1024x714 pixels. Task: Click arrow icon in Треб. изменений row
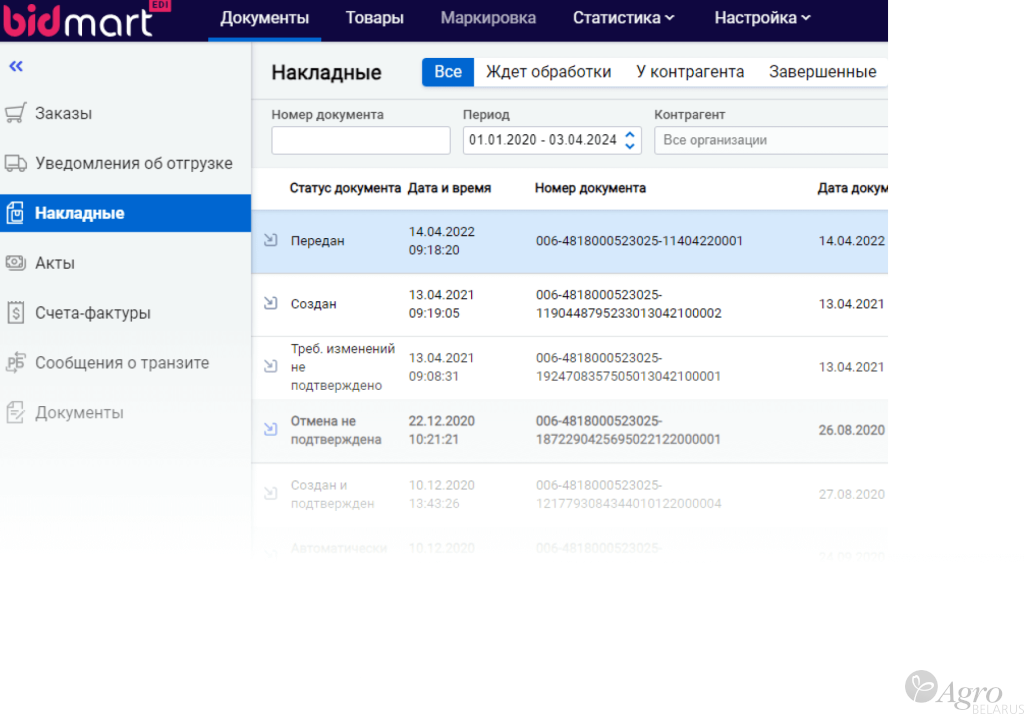tap(270, 366)
